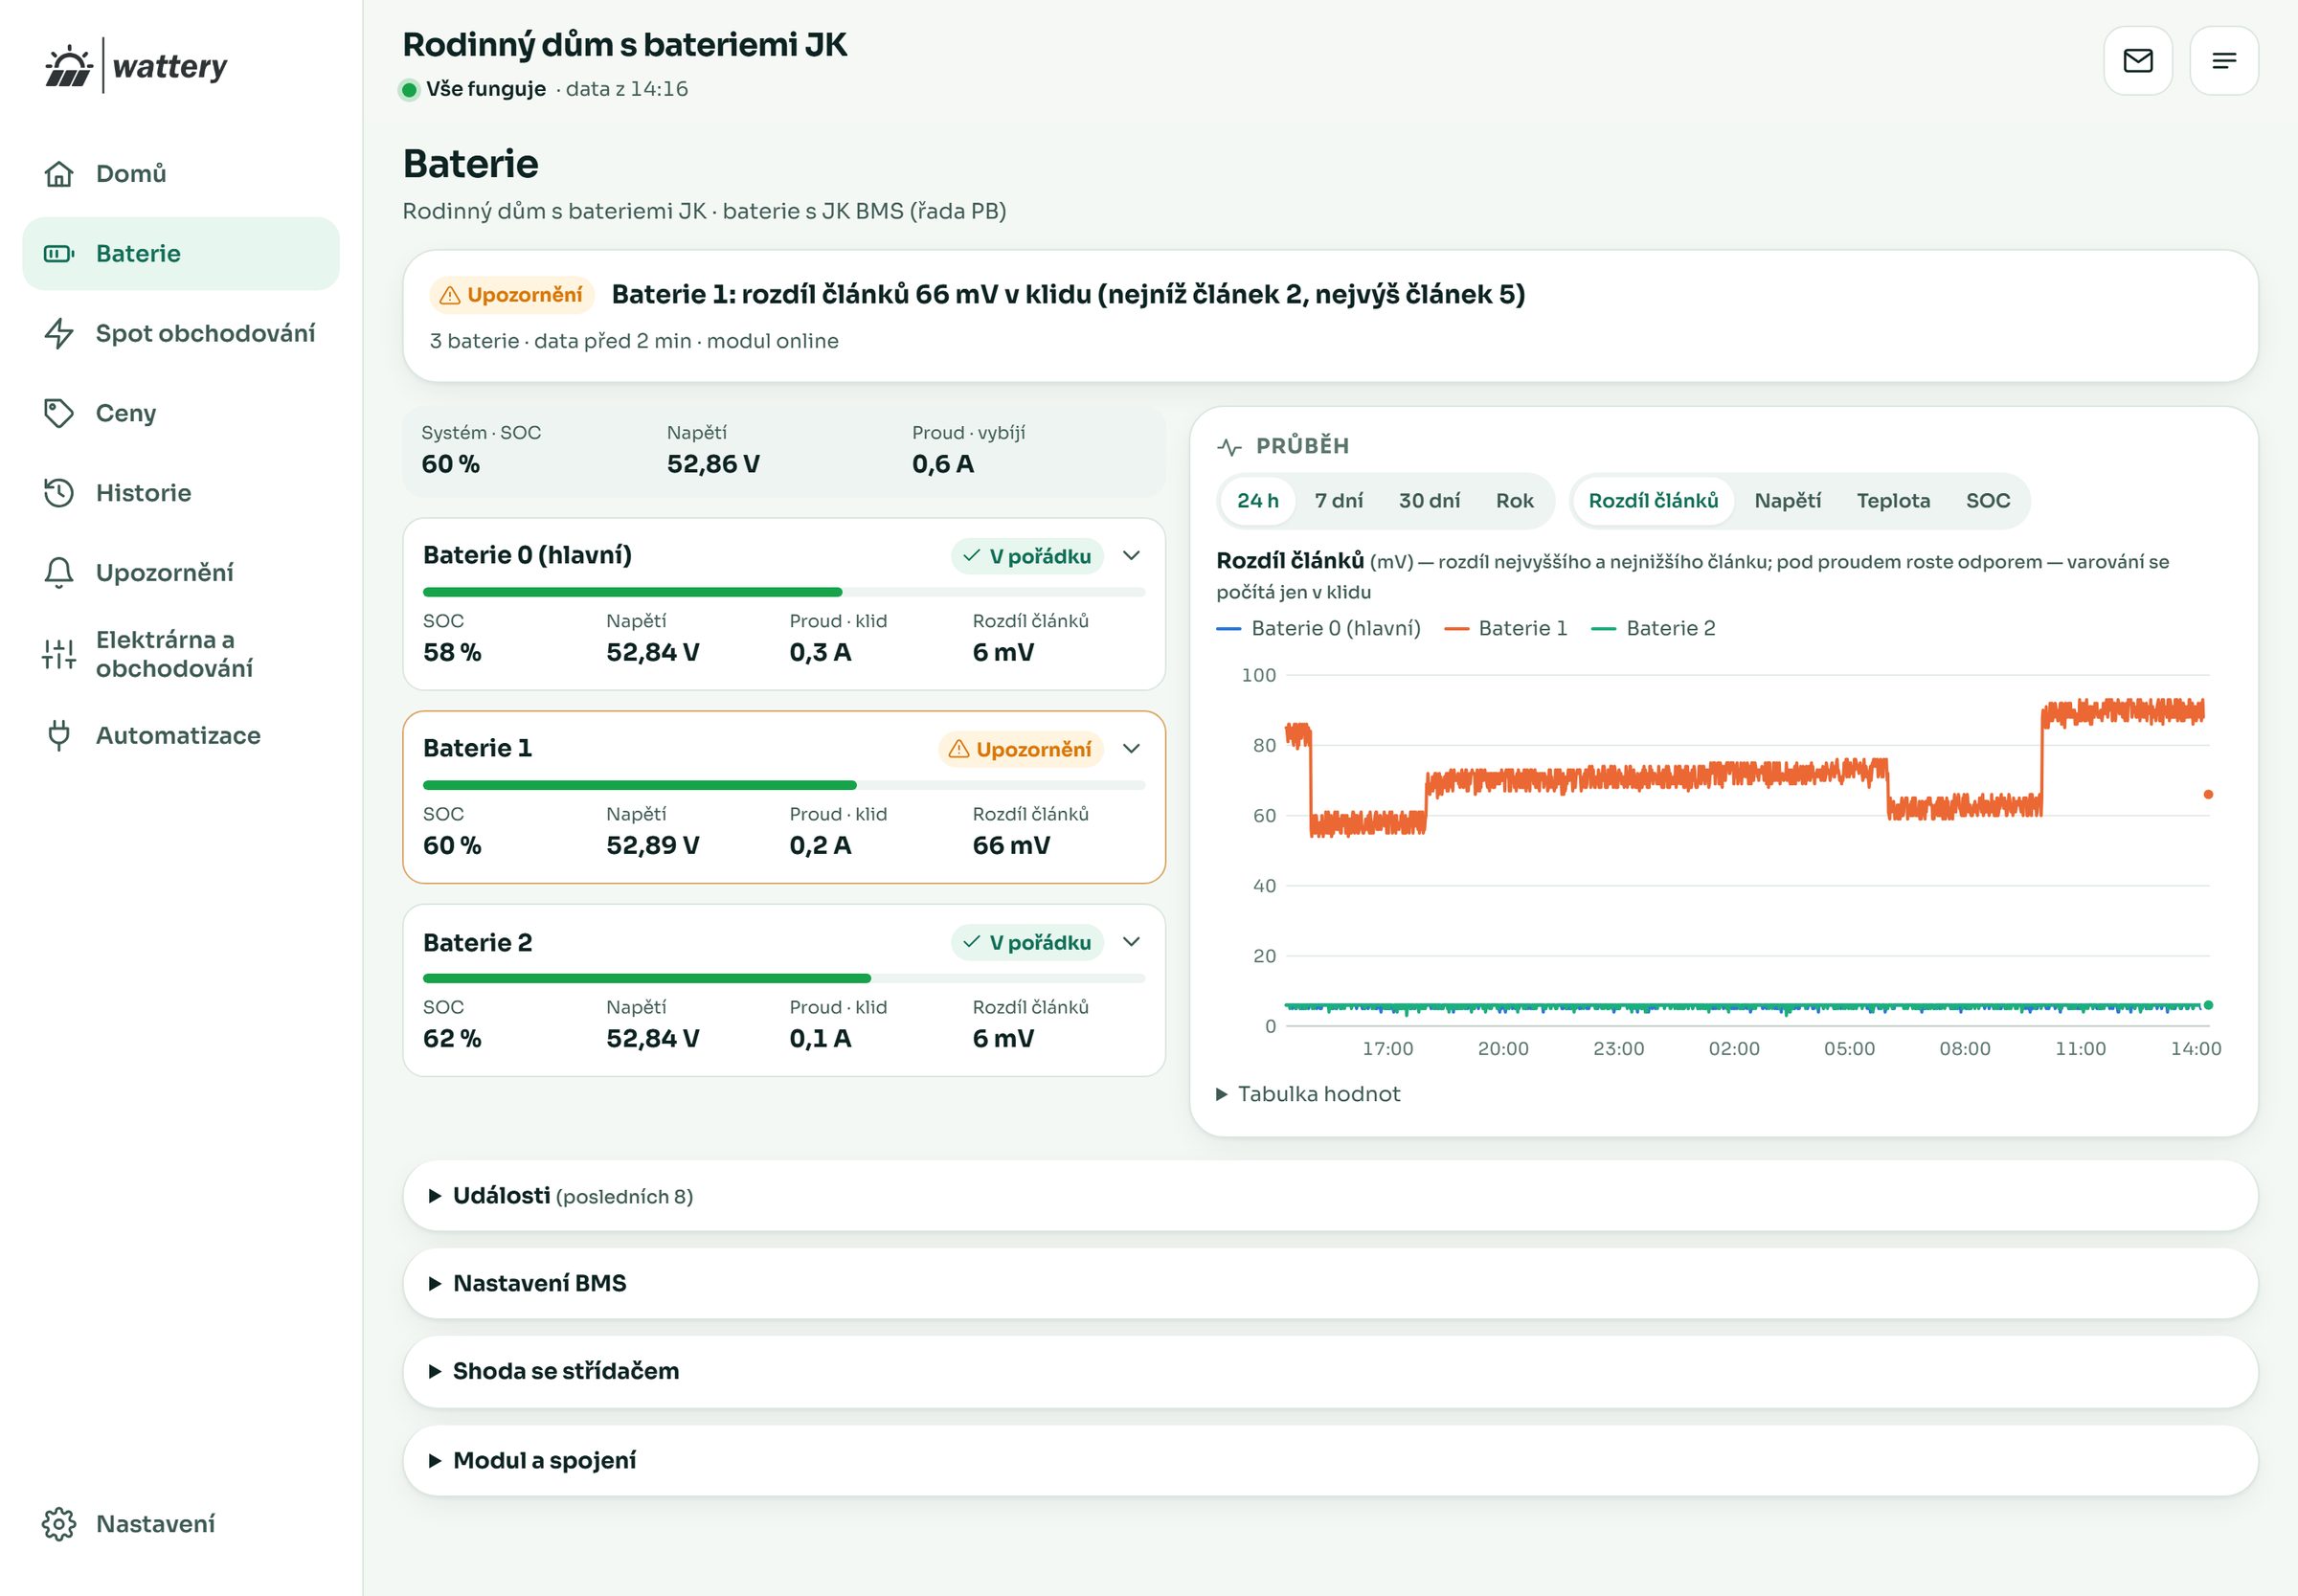This screenshot has height=1596, width=2298.
Task: Select the 7 dní time range
Action: (x=1338, y=501)
